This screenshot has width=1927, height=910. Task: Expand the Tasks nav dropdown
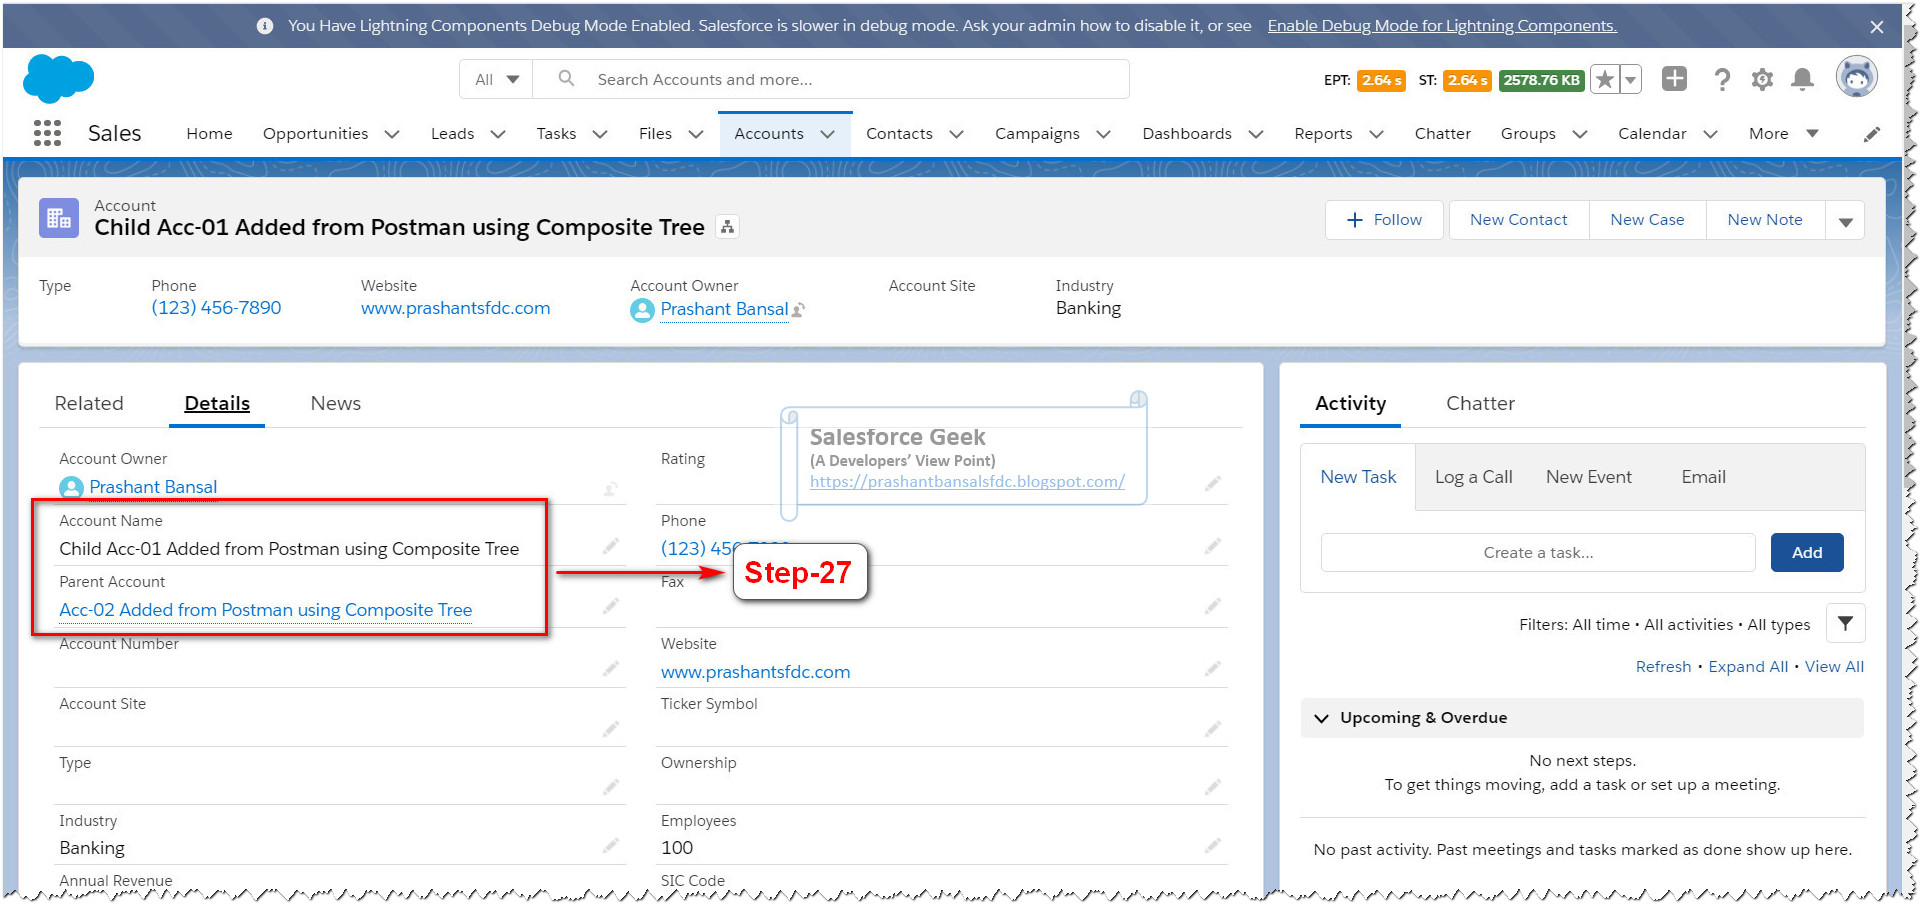tap(600, 134)
